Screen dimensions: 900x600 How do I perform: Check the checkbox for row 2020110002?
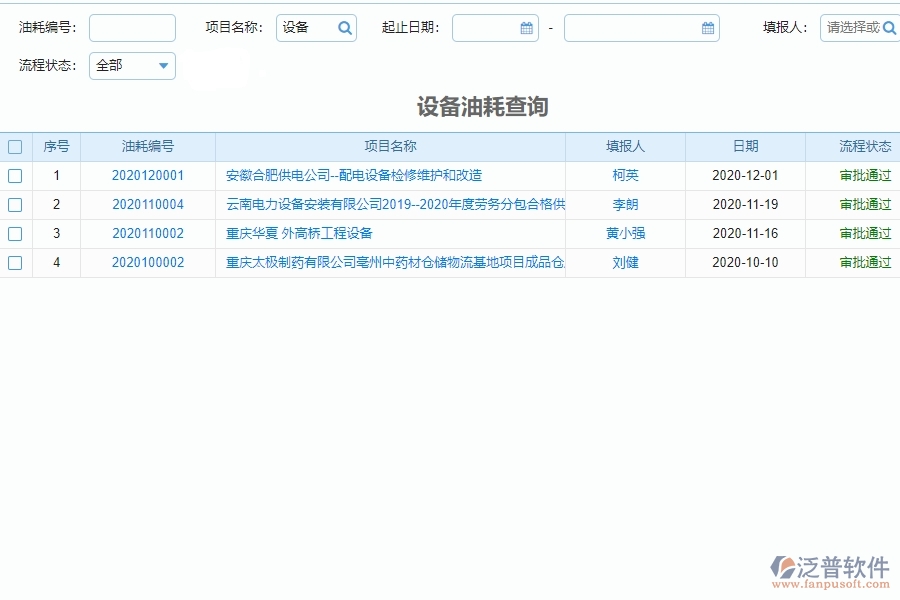15,234
